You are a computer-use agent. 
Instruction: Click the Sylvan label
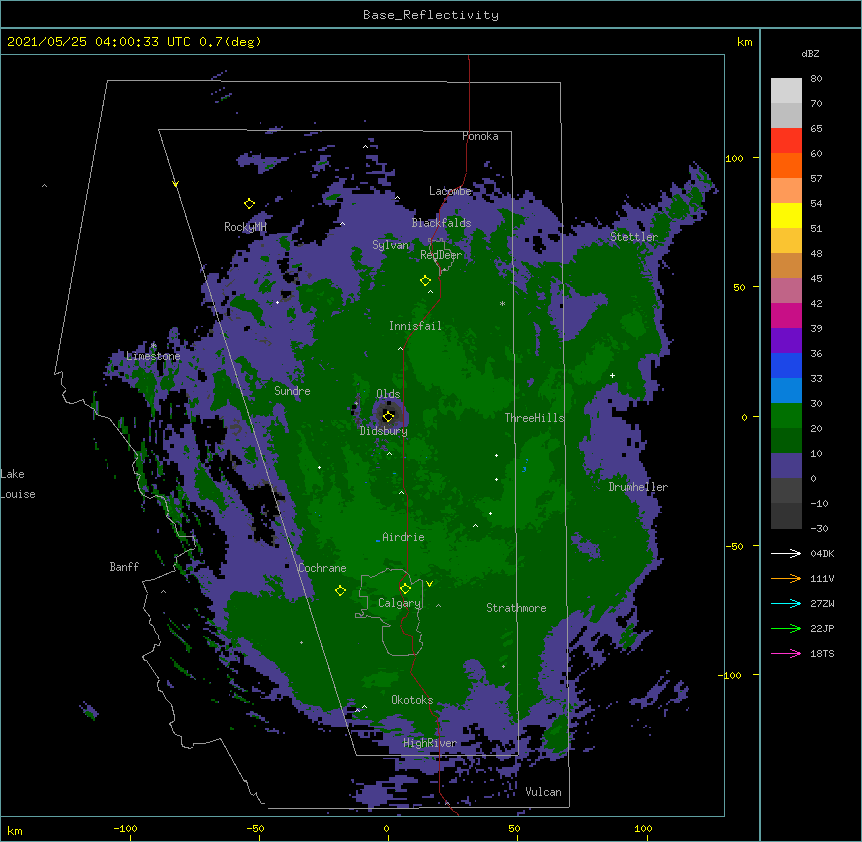coord(390,245)
